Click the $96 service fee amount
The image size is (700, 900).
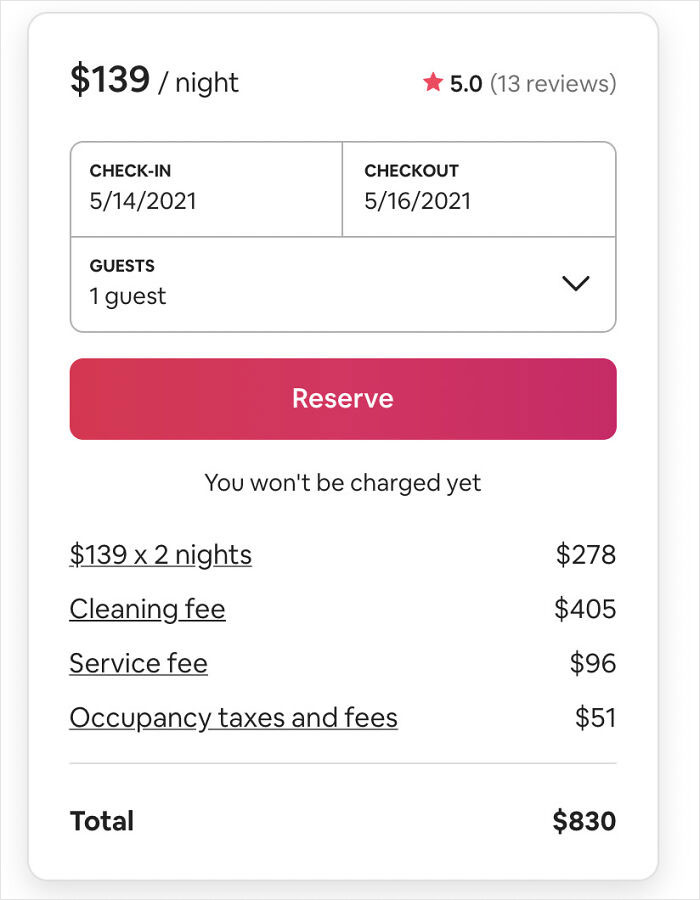pyautogui.click(x=593, y=663)
